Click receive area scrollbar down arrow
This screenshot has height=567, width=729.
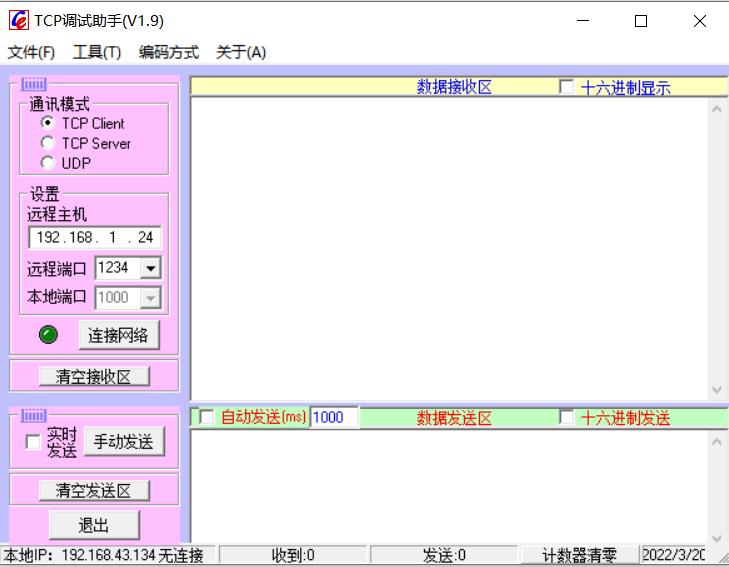[716, 389]
